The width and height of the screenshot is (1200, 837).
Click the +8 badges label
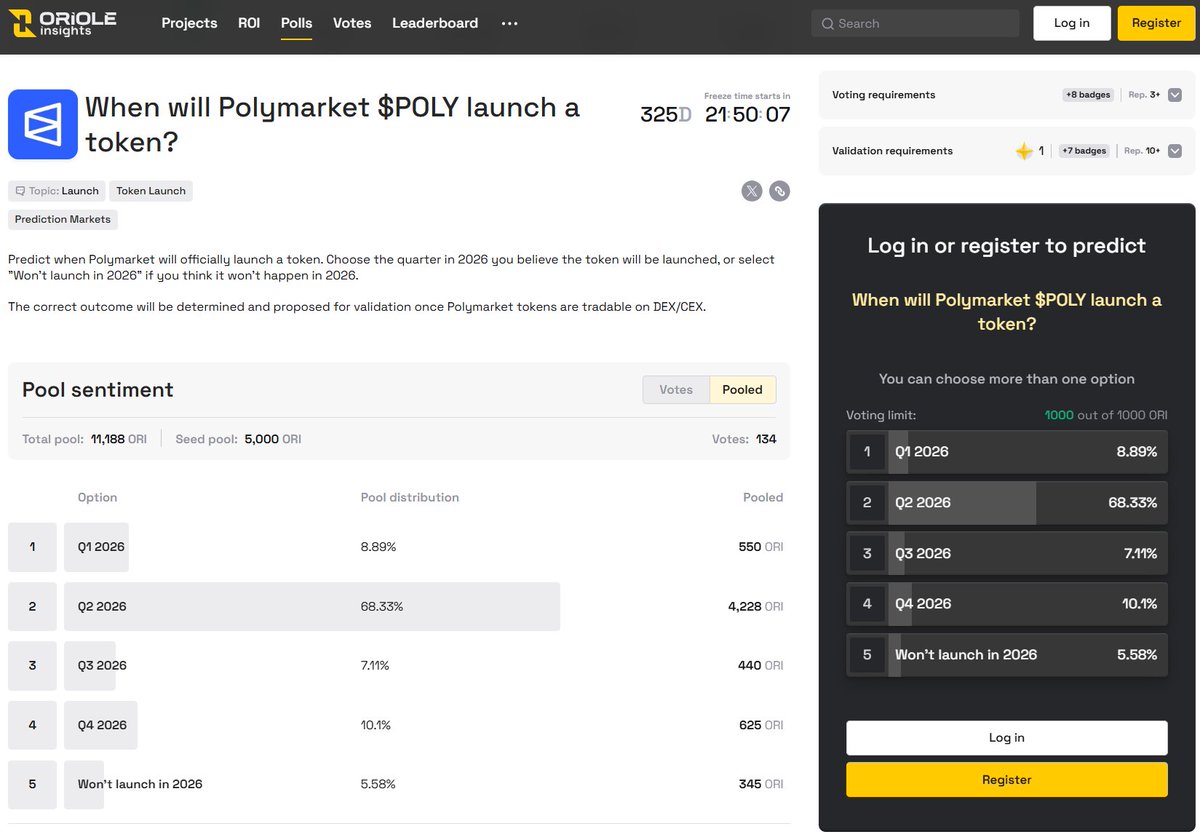point(1089,95)
